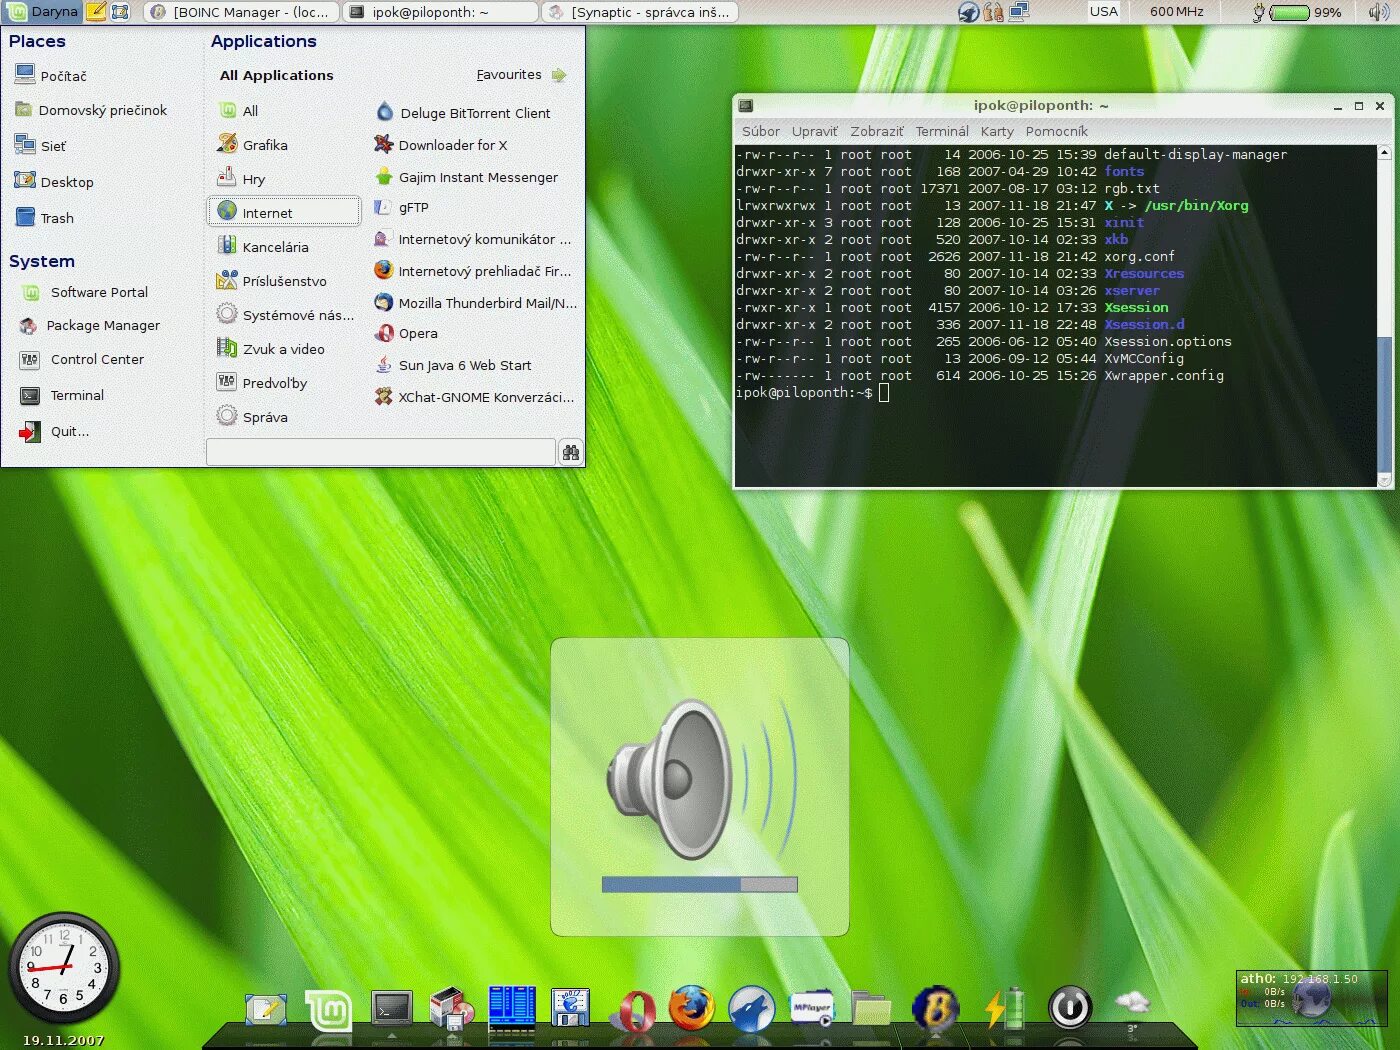
Task: Launch XChat-GNOME Konverzácia entry
Action: (474, 397)
